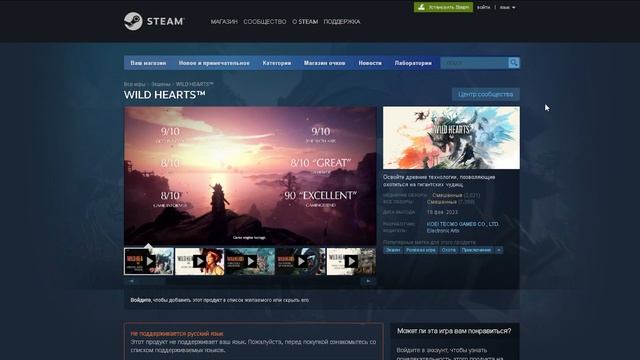The image size is (640, 360).
Task: Click Войдите link in wishlist notice
Action: point(140,300)
